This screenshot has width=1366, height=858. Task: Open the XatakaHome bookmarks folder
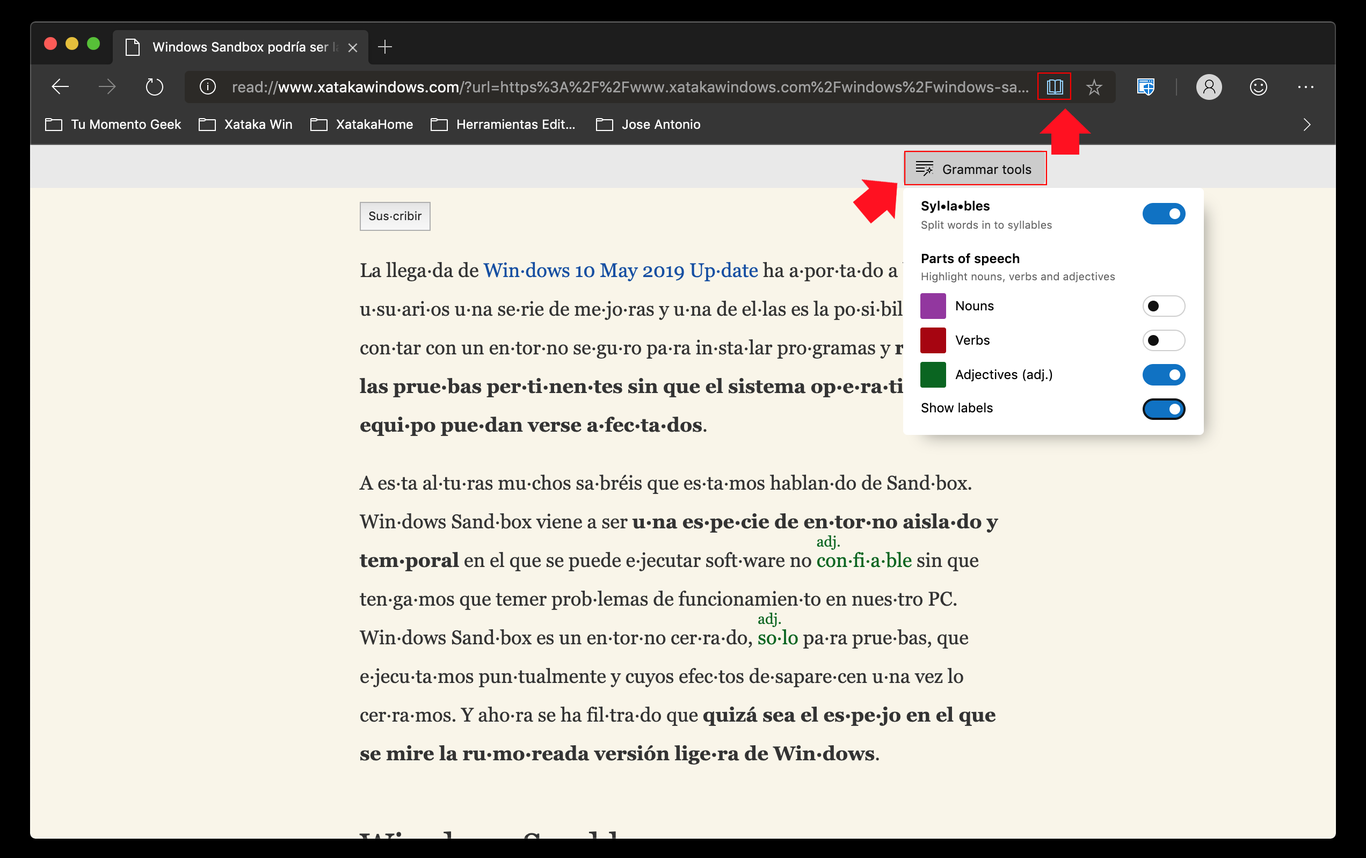coord(362,124)
